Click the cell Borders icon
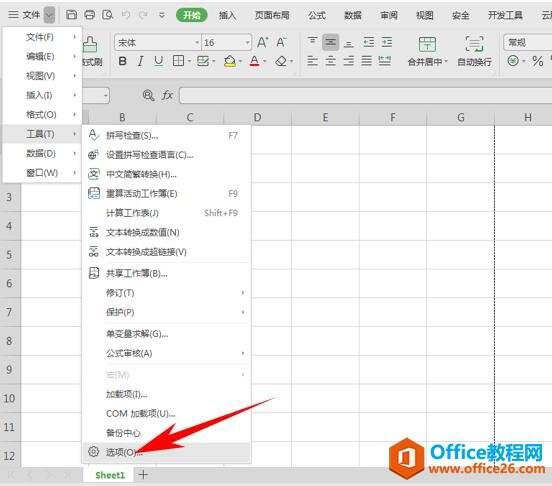Image resolution: width=552 pixels, height=486 pixels. [x=178, y=61]
